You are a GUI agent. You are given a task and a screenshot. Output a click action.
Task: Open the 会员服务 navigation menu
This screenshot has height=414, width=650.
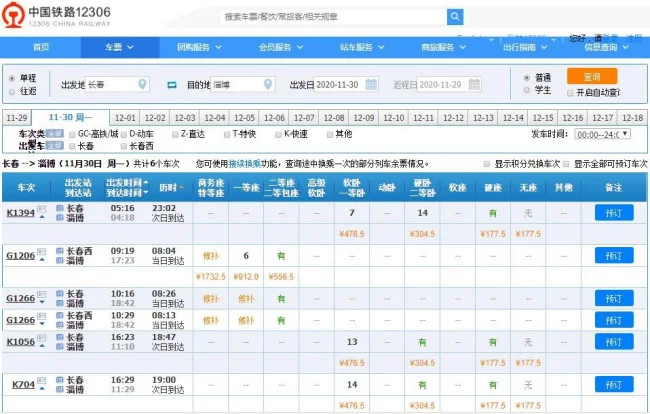[x=281, y=47]
